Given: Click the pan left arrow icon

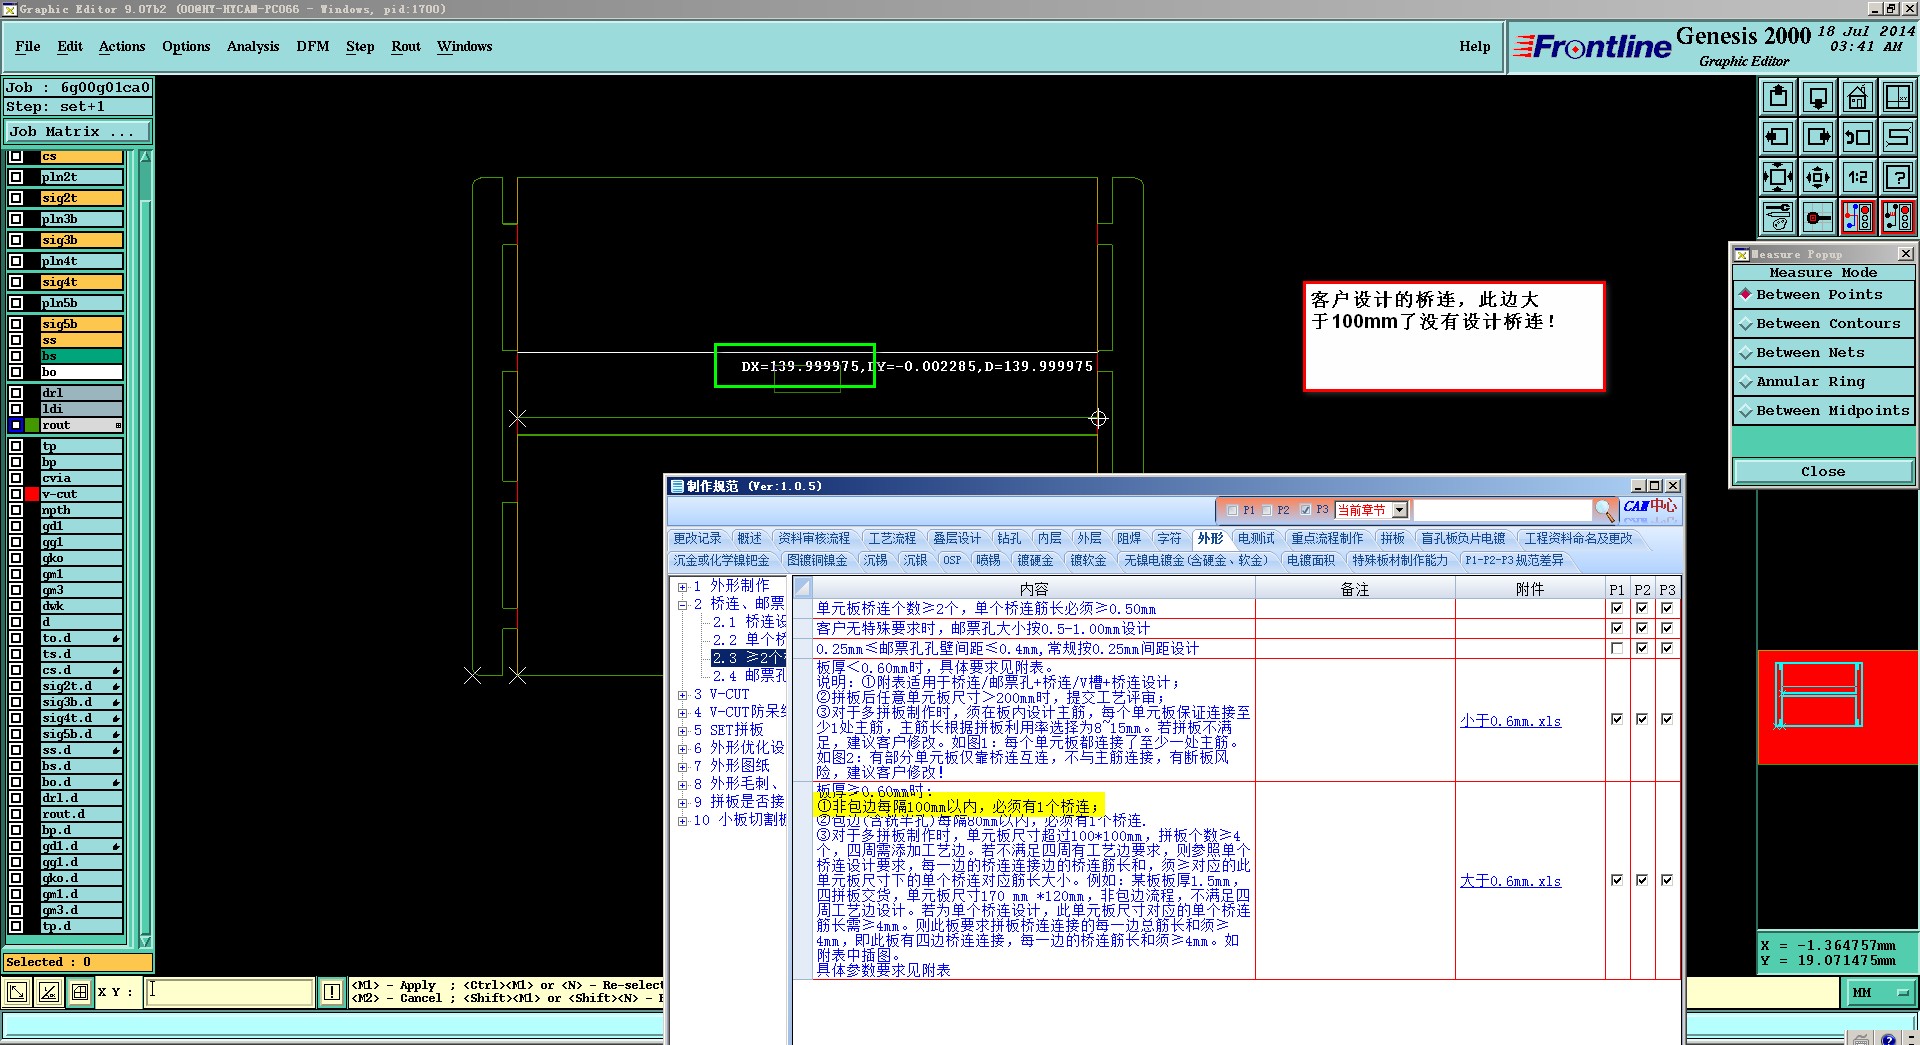Looking at the screenshot, I should point(1778,137).
